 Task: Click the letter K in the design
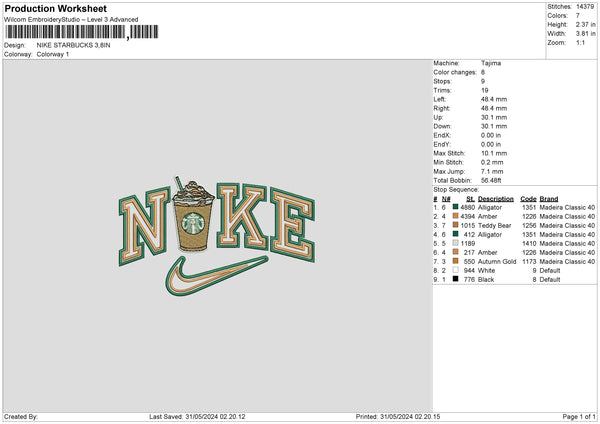click(x=242, y=216)
